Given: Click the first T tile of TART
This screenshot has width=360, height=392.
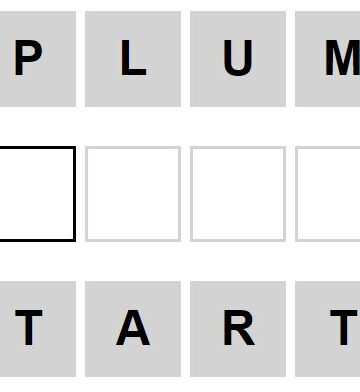Looking at the screenshot, I should click(x=38, y=329).
